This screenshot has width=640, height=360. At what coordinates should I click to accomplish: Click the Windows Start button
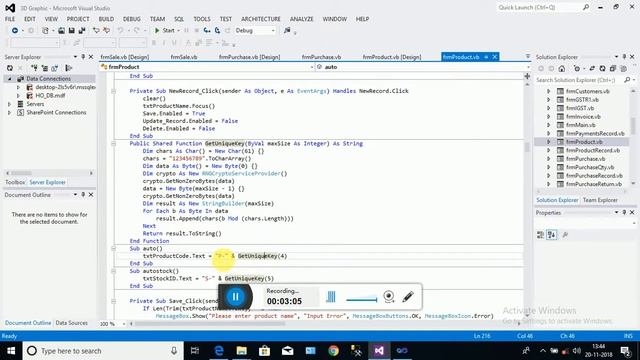pos(11,351)
